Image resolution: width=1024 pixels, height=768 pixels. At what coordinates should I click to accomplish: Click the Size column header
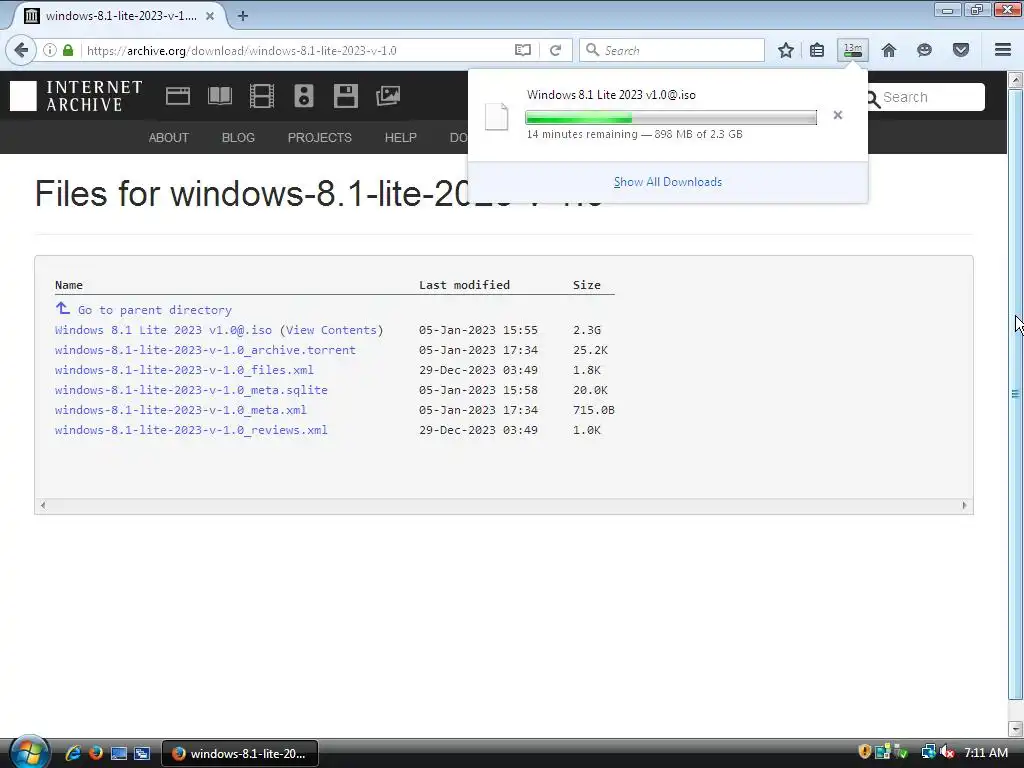click(586, 285)
